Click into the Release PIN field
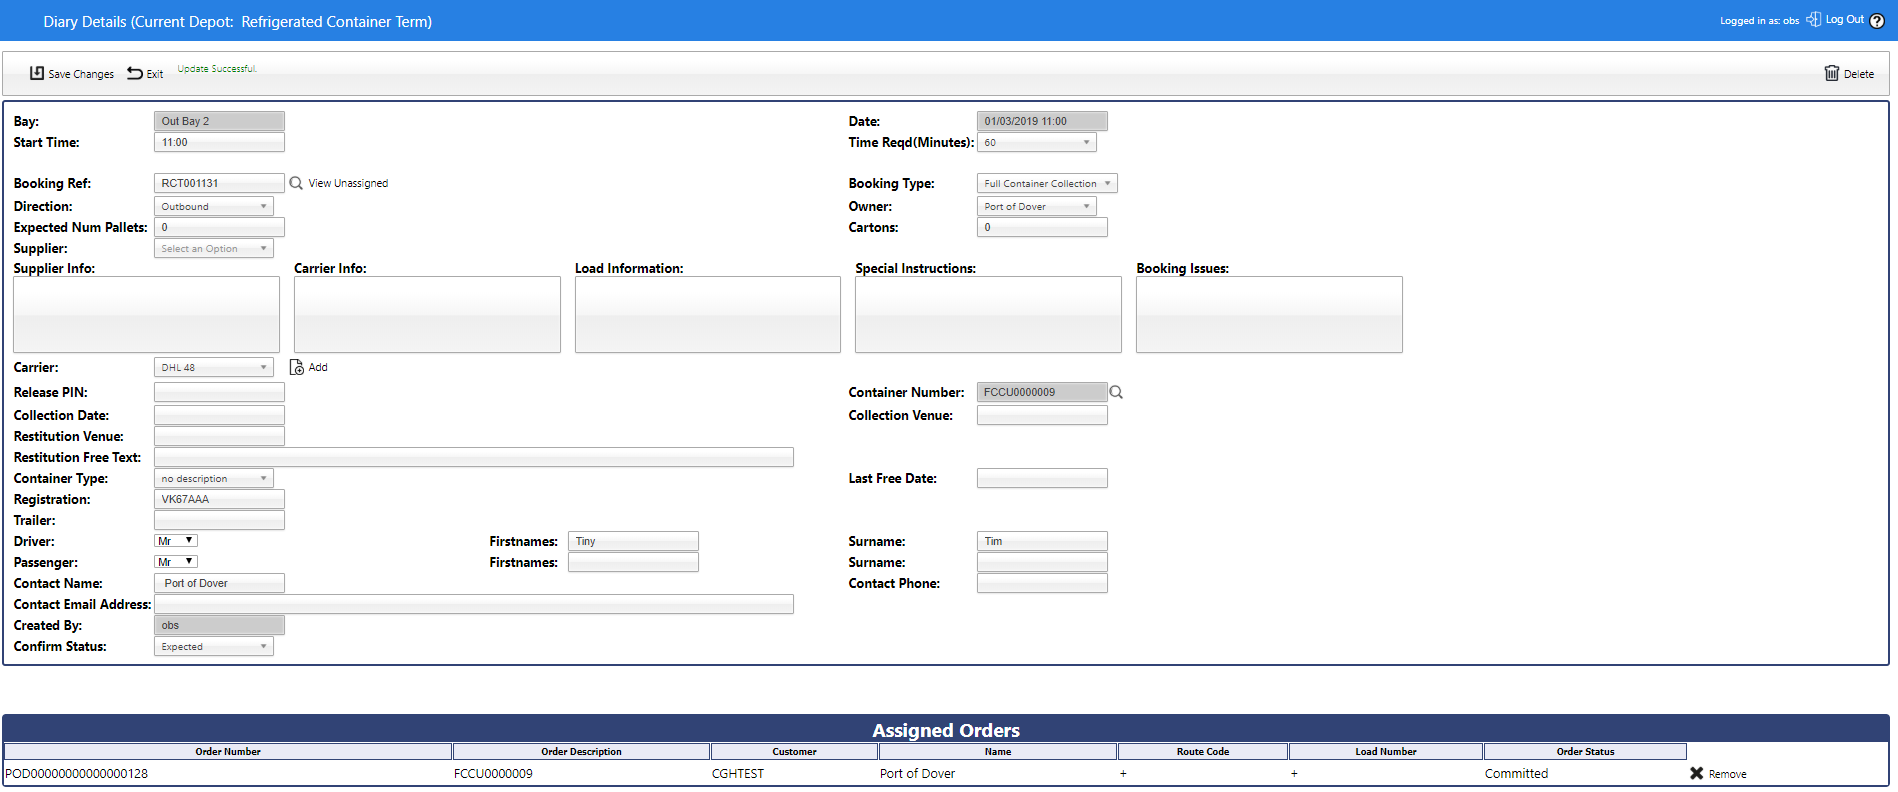Image resolution: width=1898 pixels, height=792 pixels. coord(219,392)
